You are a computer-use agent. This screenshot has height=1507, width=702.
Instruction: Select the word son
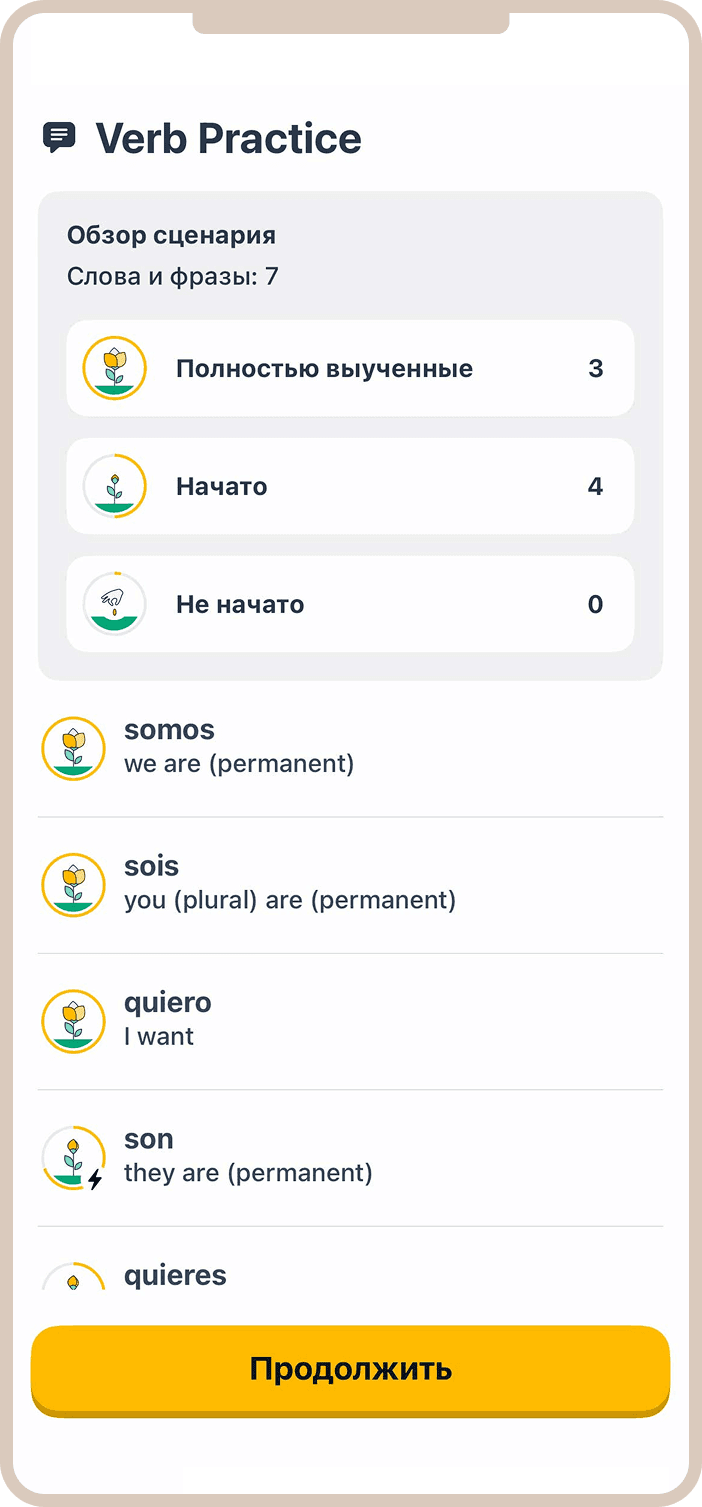pyautogui.click(x=149, y=1139)
